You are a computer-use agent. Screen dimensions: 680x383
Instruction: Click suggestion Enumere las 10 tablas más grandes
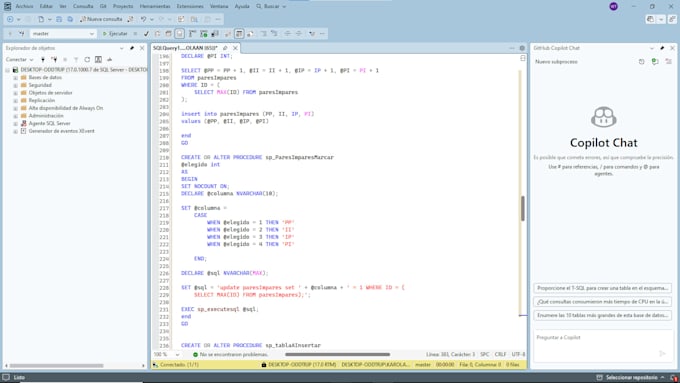(602, 315)
